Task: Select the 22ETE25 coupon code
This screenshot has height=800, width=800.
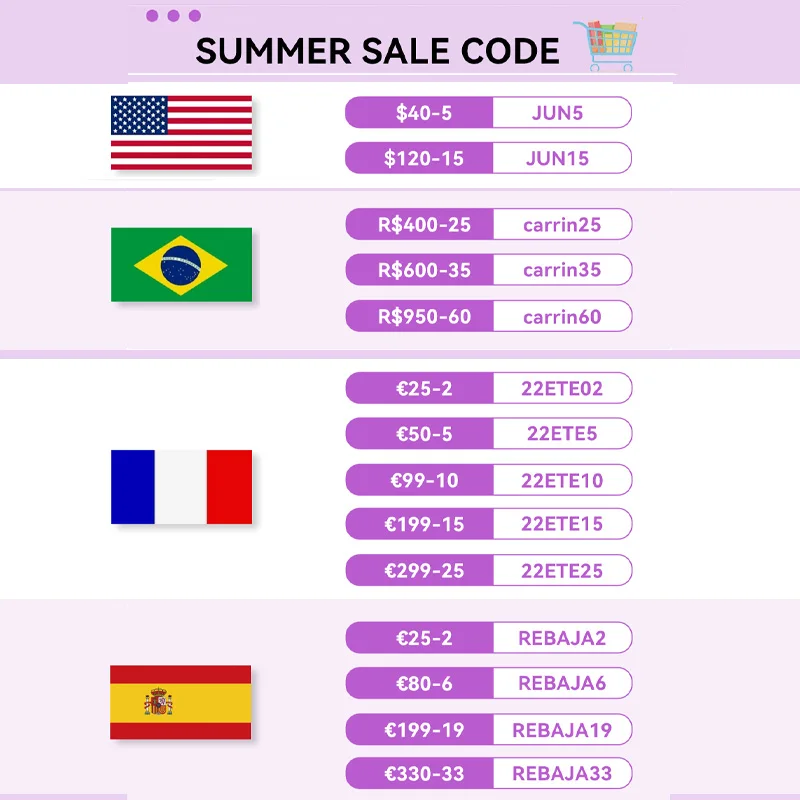Action: coord(562,571)
